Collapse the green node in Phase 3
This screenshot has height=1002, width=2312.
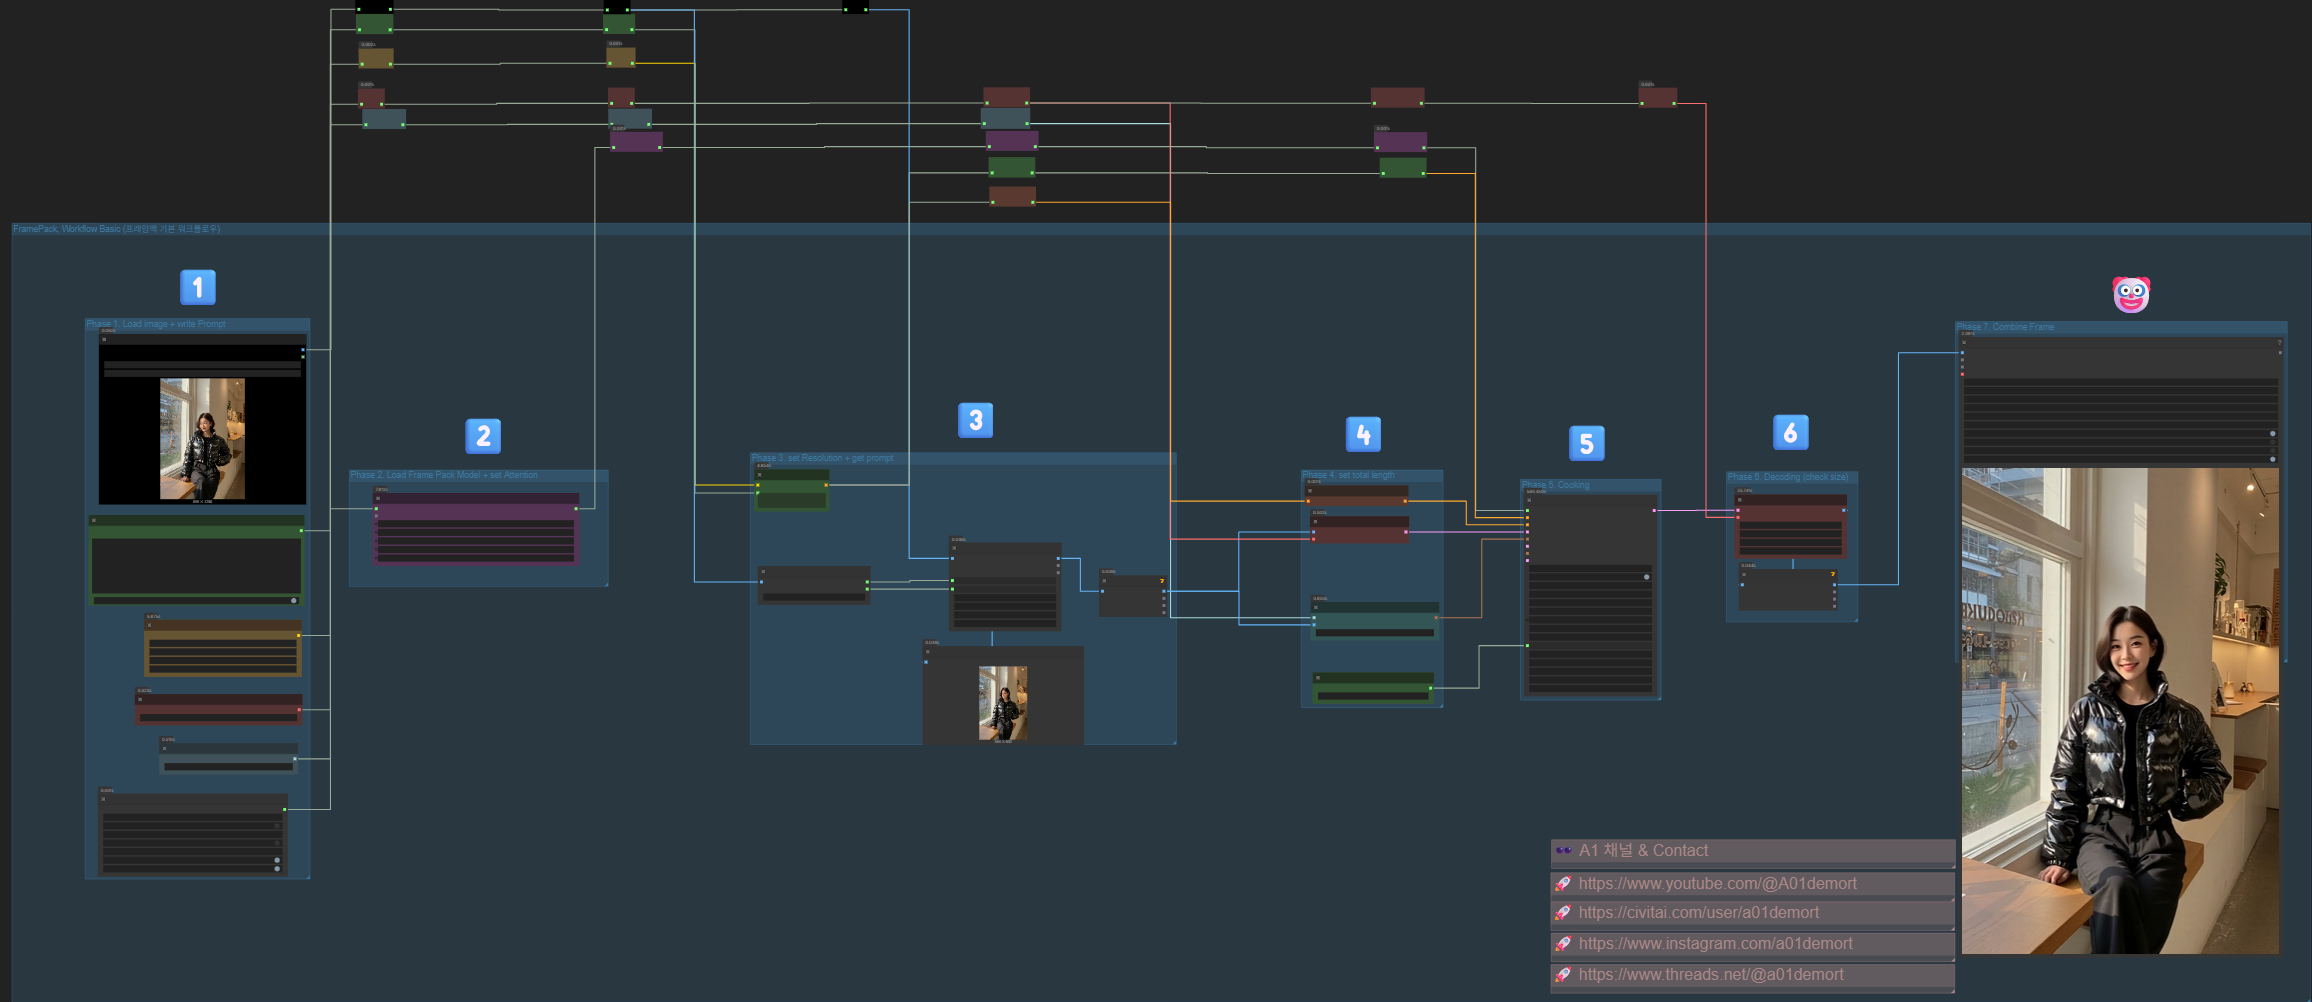(x=760, y=474)
